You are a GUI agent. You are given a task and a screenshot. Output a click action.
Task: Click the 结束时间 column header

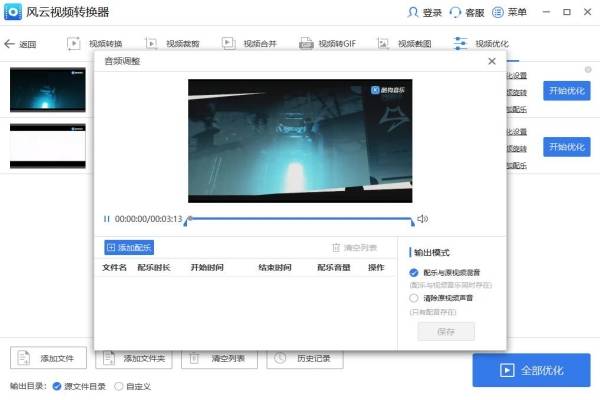pyautogui.click(x=275, y=268)
